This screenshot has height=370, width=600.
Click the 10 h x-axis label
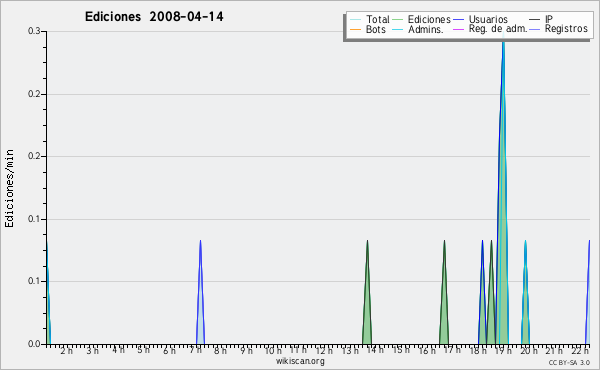273,351
